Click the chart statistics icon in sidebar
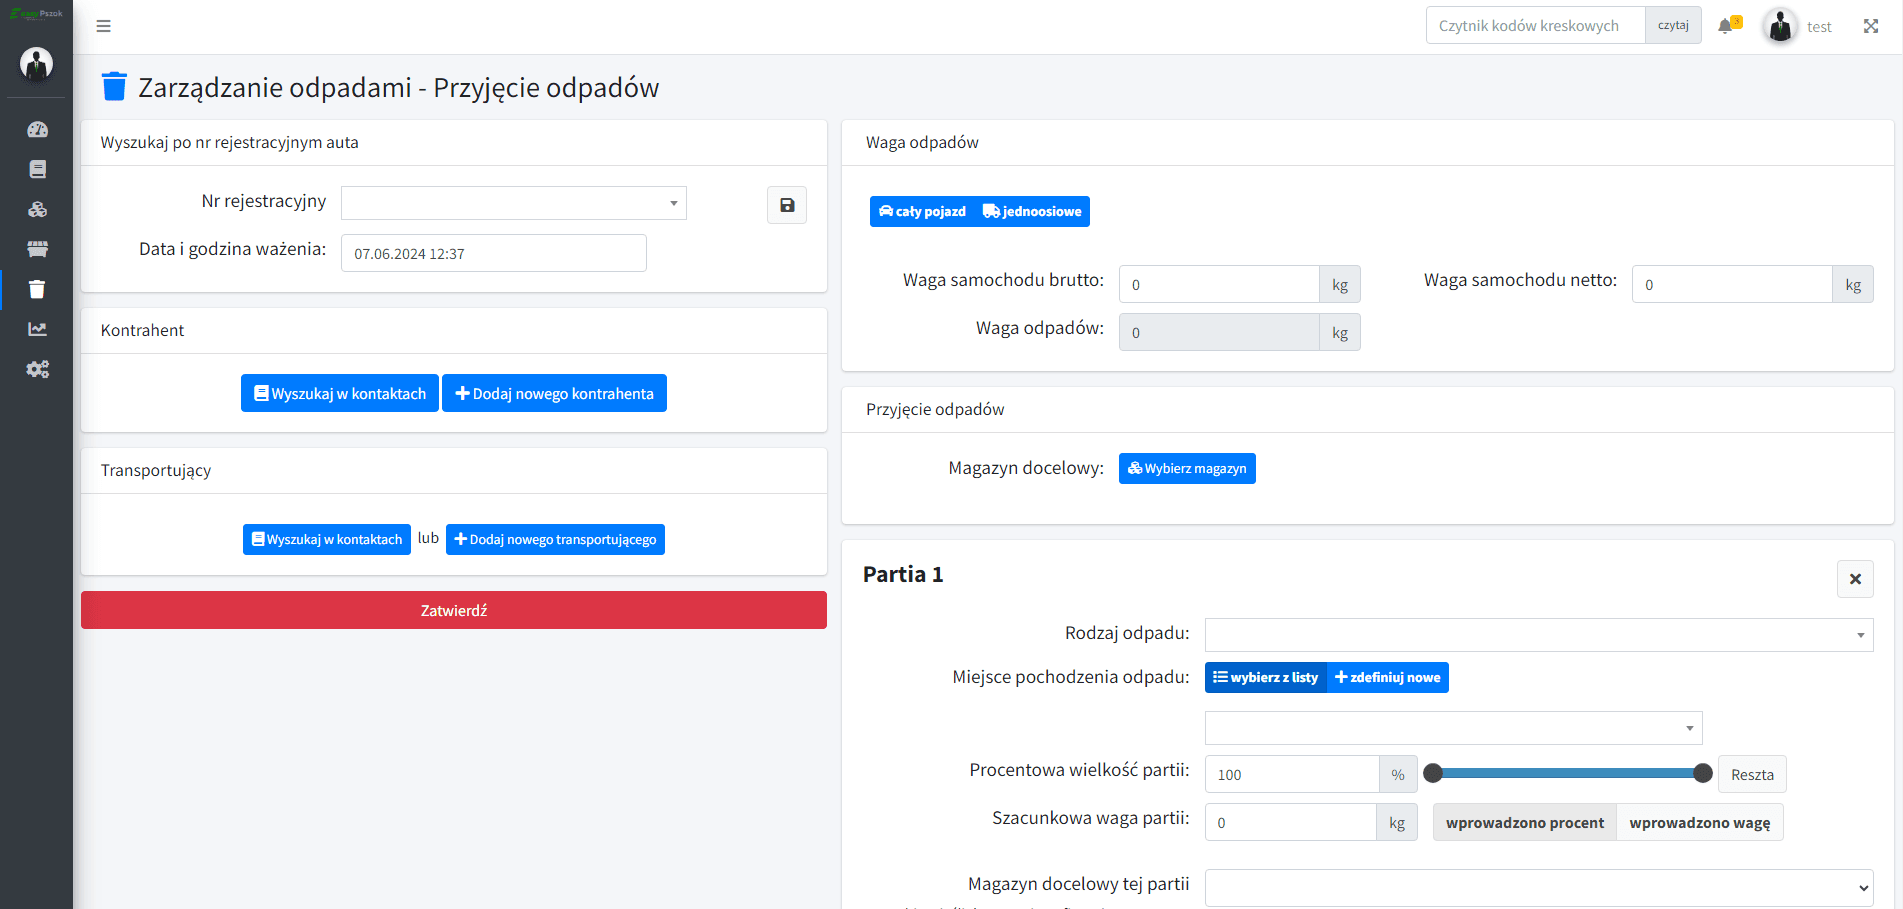This screenshot has width=1903, height=909. 37,329
